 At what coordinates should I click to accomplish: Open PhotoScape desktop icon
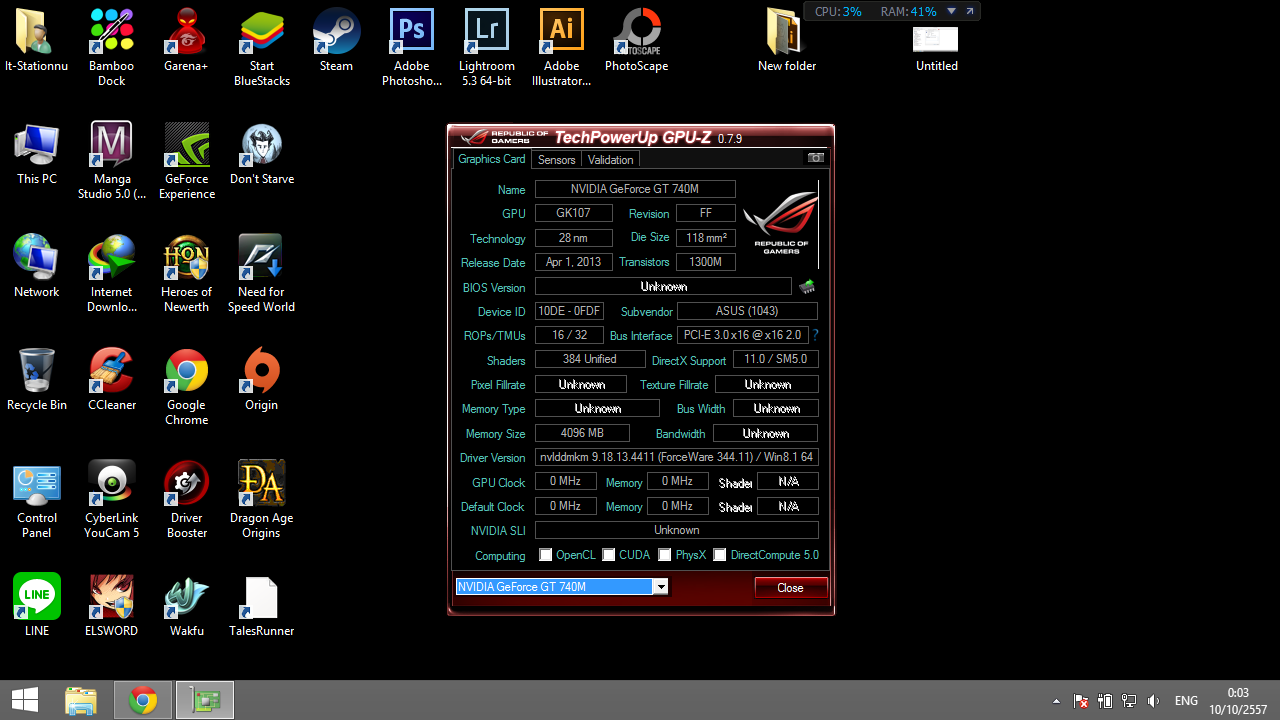click(x=637, y=41)
